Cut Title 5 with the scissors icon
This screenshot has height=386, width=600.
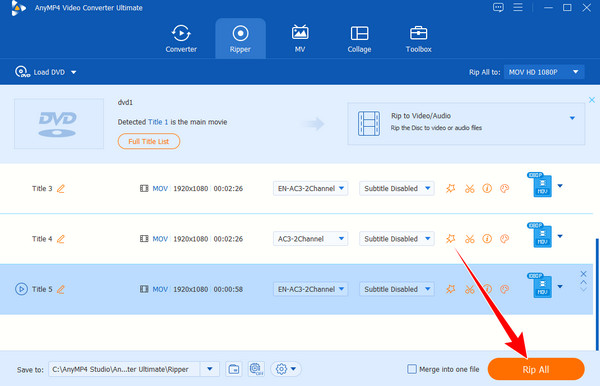(470, 290)
